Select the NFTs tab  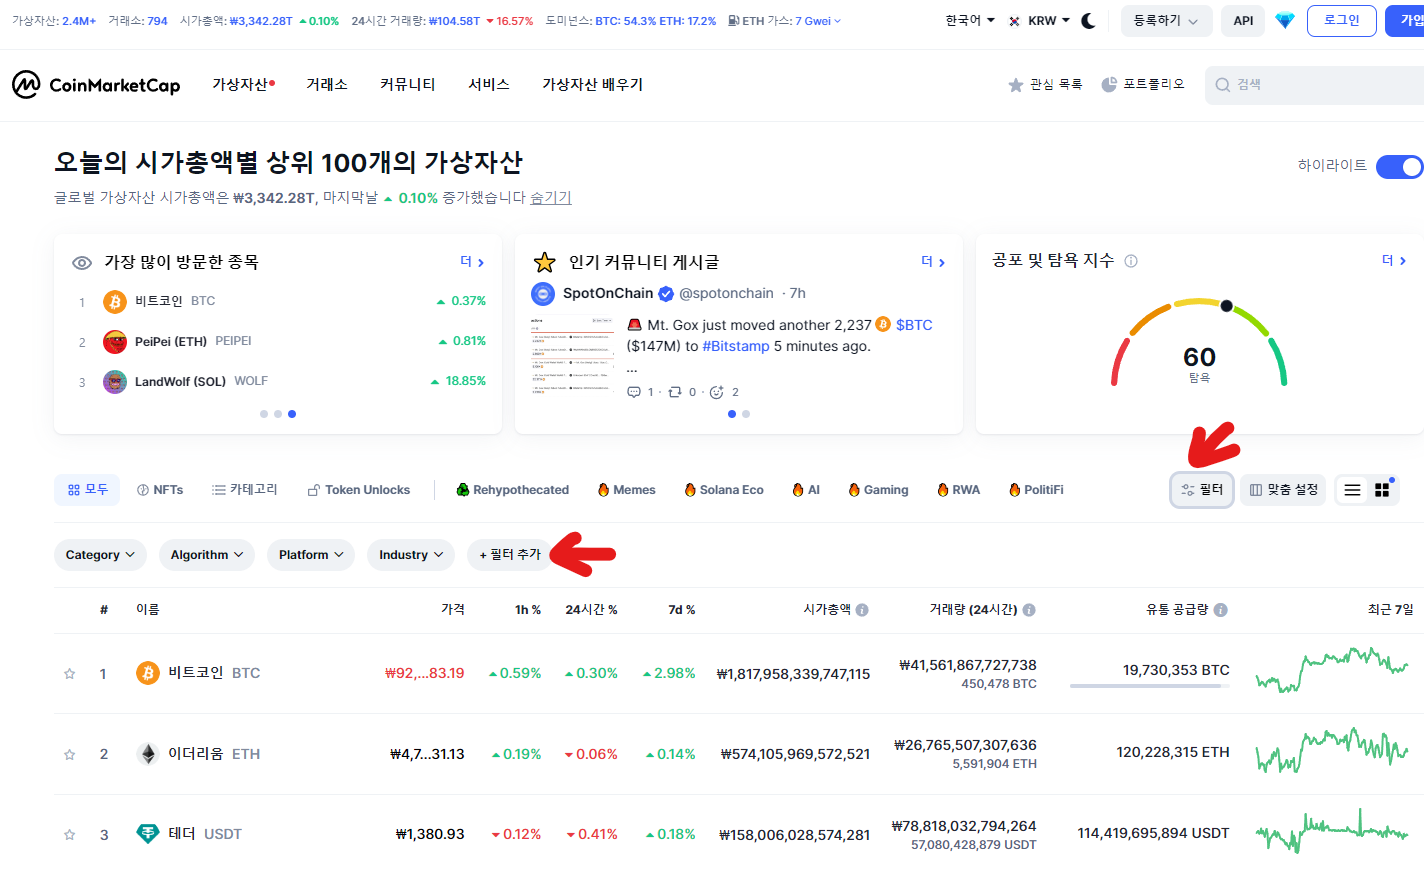pyautogui.click(x=160, y=490)
